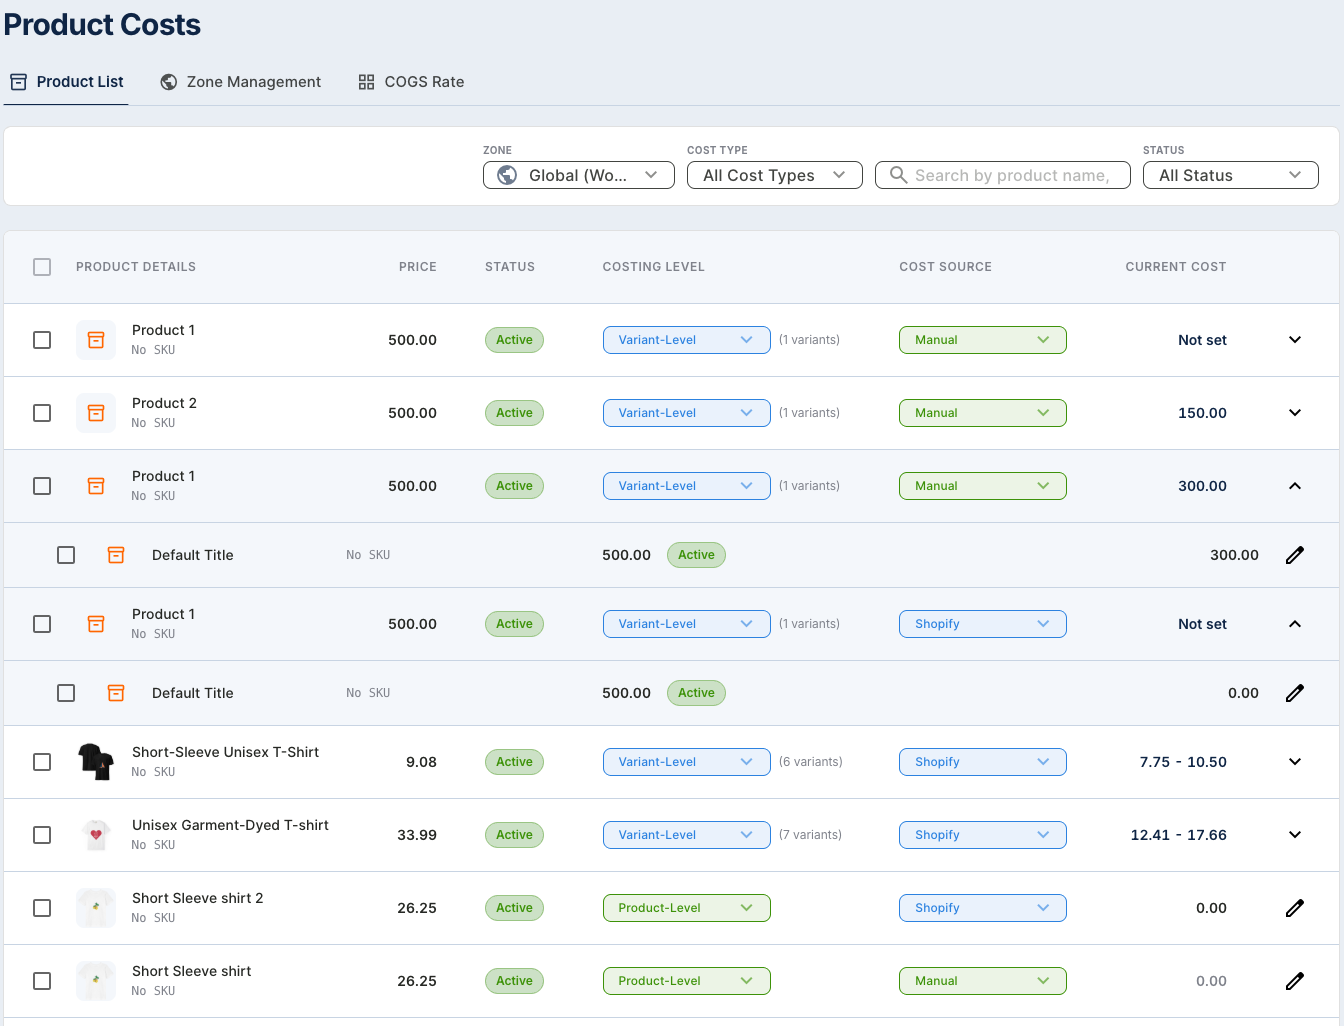
Task: Click the Search by product name field
Action: click(x=1003, y=175)
